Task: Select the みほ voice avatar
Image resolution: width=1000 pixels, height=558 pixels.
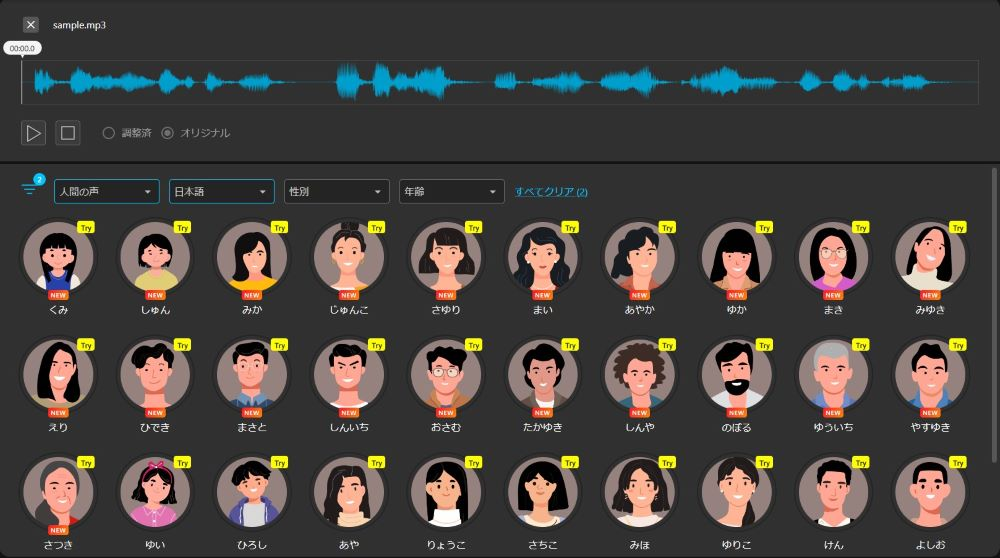Action: click(640, 491)
